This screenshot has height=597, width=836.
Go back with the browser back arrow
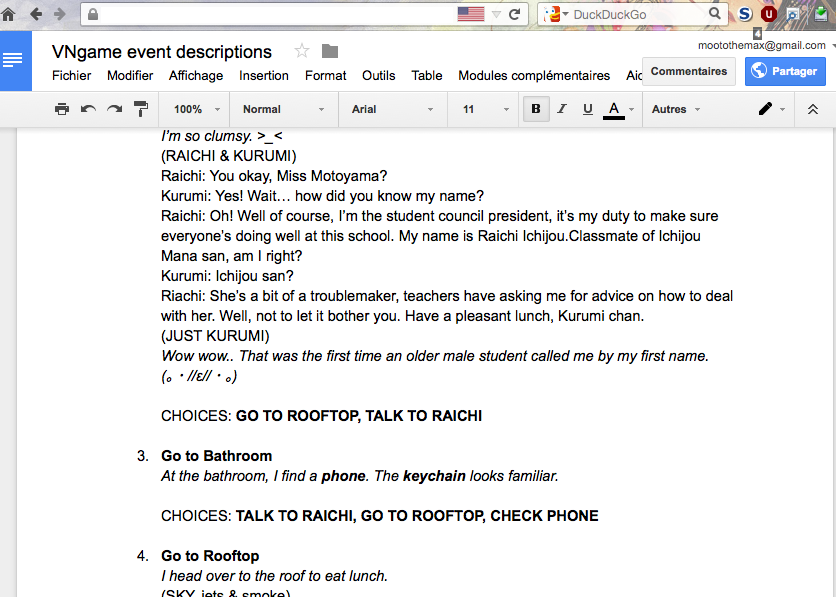36,14
